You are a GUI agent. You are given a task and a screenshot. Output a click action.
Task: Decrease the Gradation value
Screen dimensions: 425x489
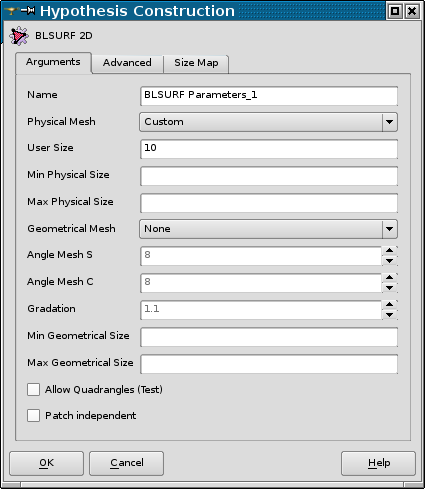pyautogui.click(x=389, y=315)
